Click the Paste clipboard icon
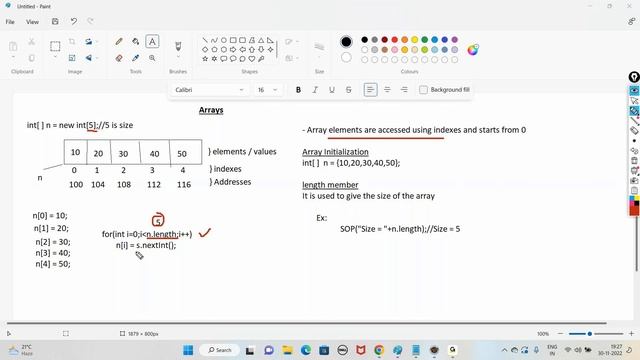 13,46
